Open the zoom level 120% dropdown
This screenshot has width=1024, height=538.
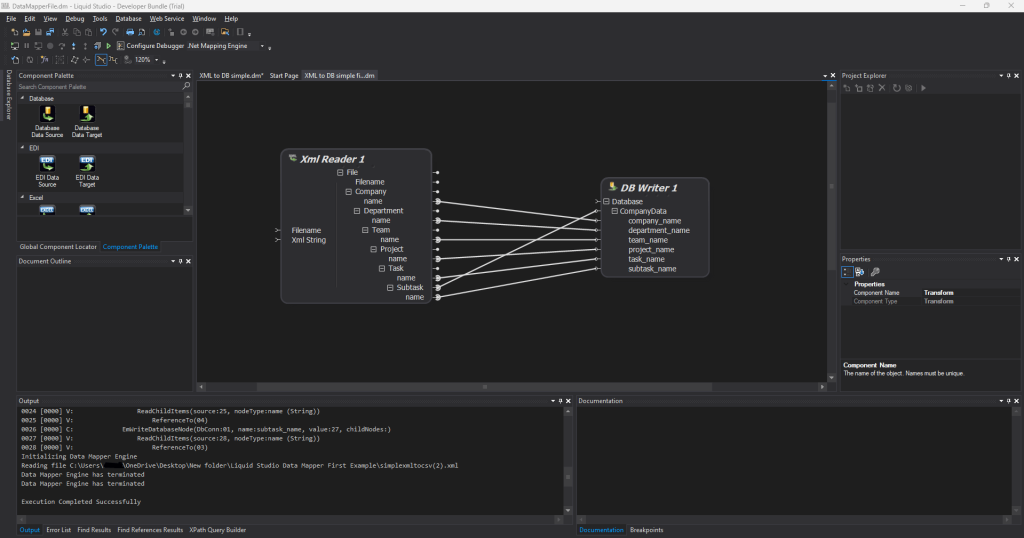tap(156, 60)
